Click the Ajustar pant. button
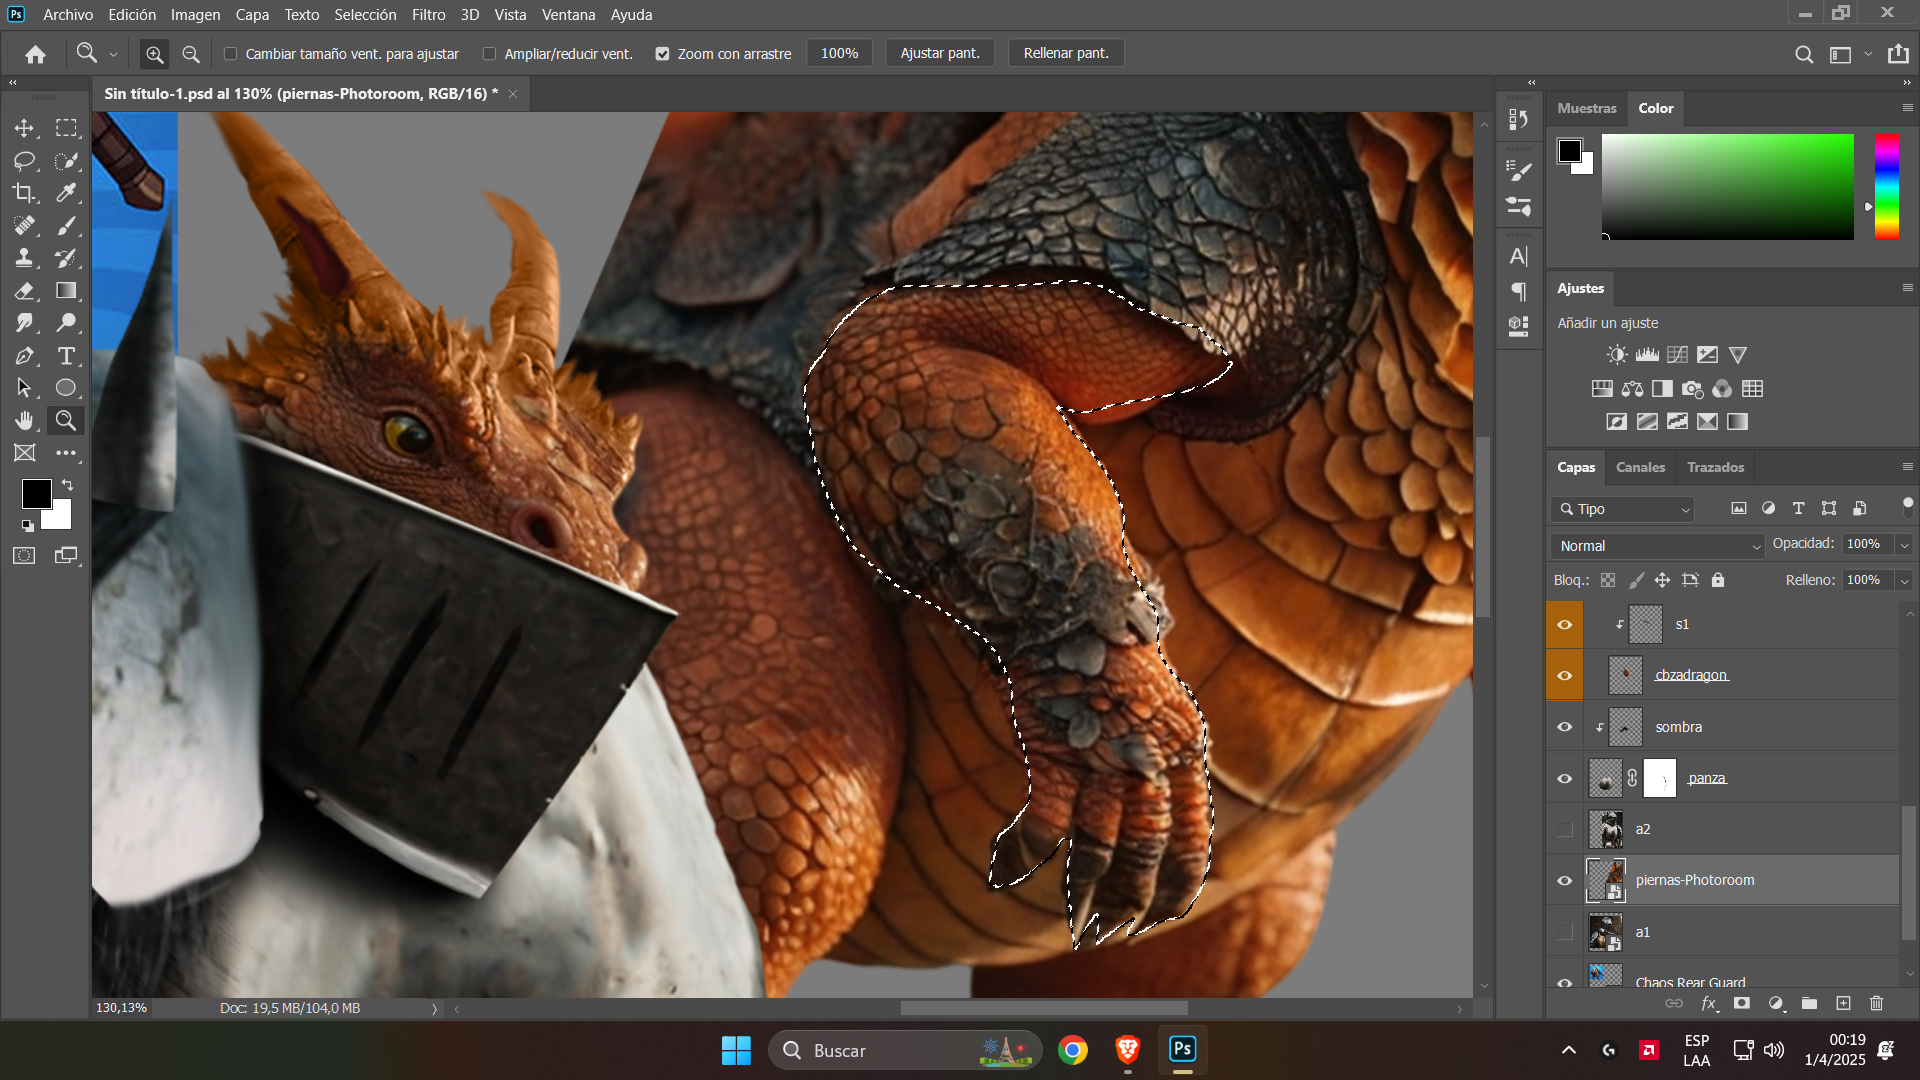The image size is (1920, 1080). pyautogui.click(x=940, y=54)
